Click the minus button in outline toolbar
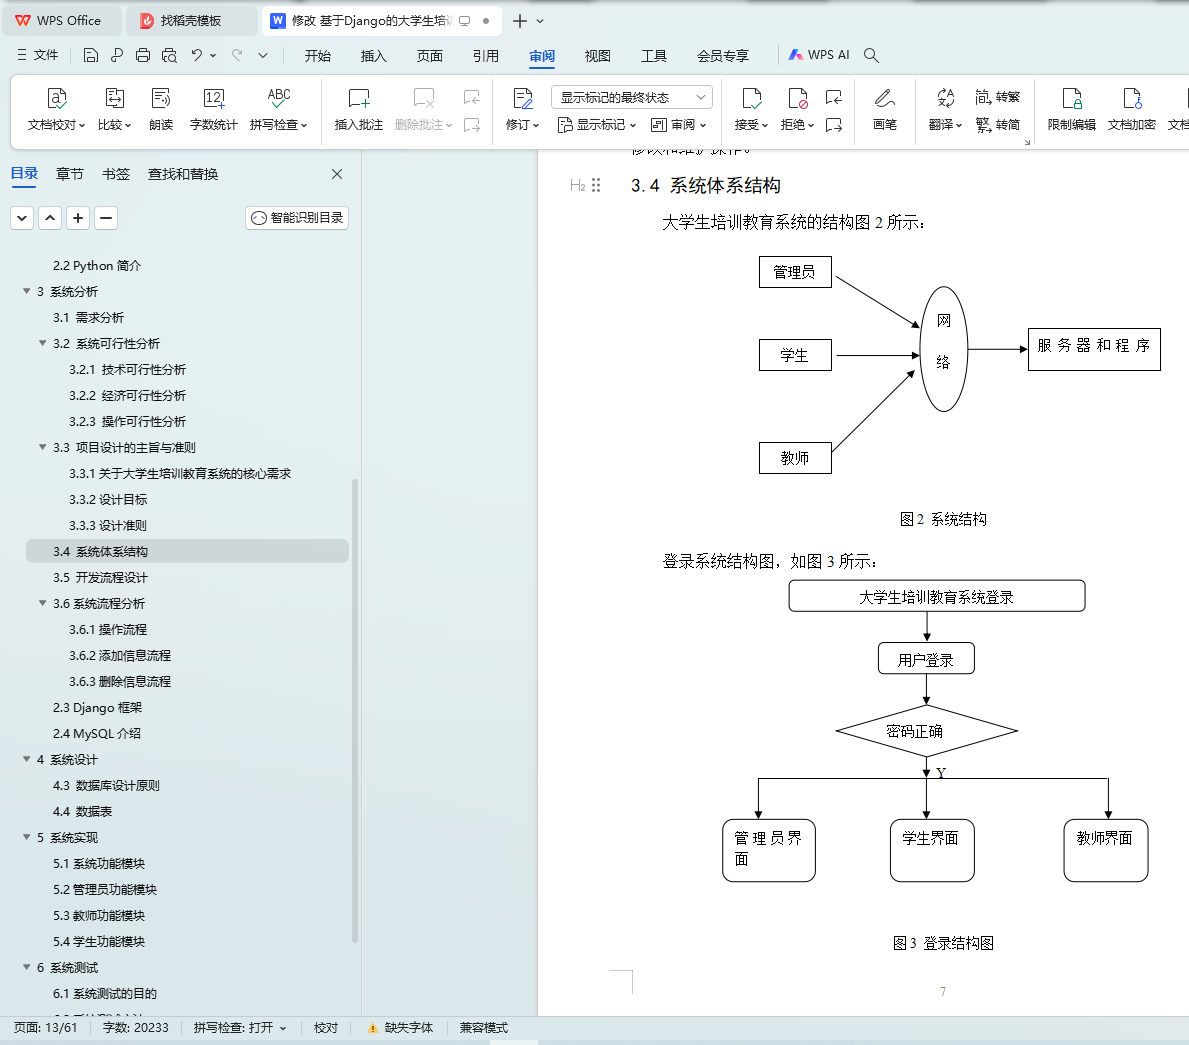This screenshot has width=1189, height=1045. click(106, 218)
